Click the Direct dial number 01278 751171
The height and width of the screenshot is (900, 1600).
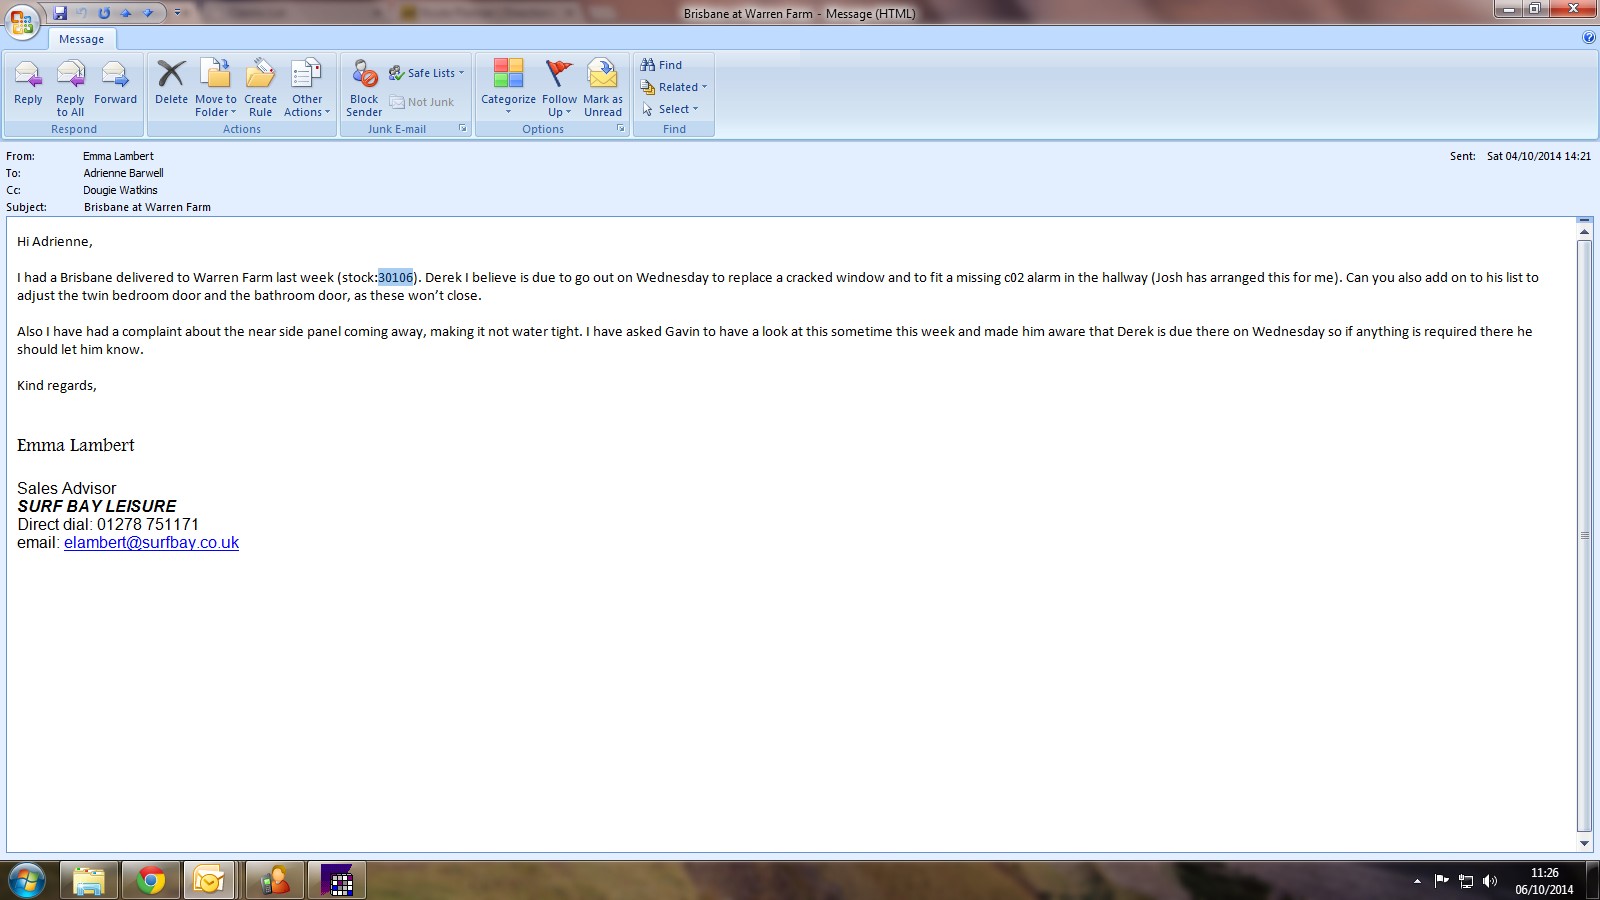(x=148, y=524)
